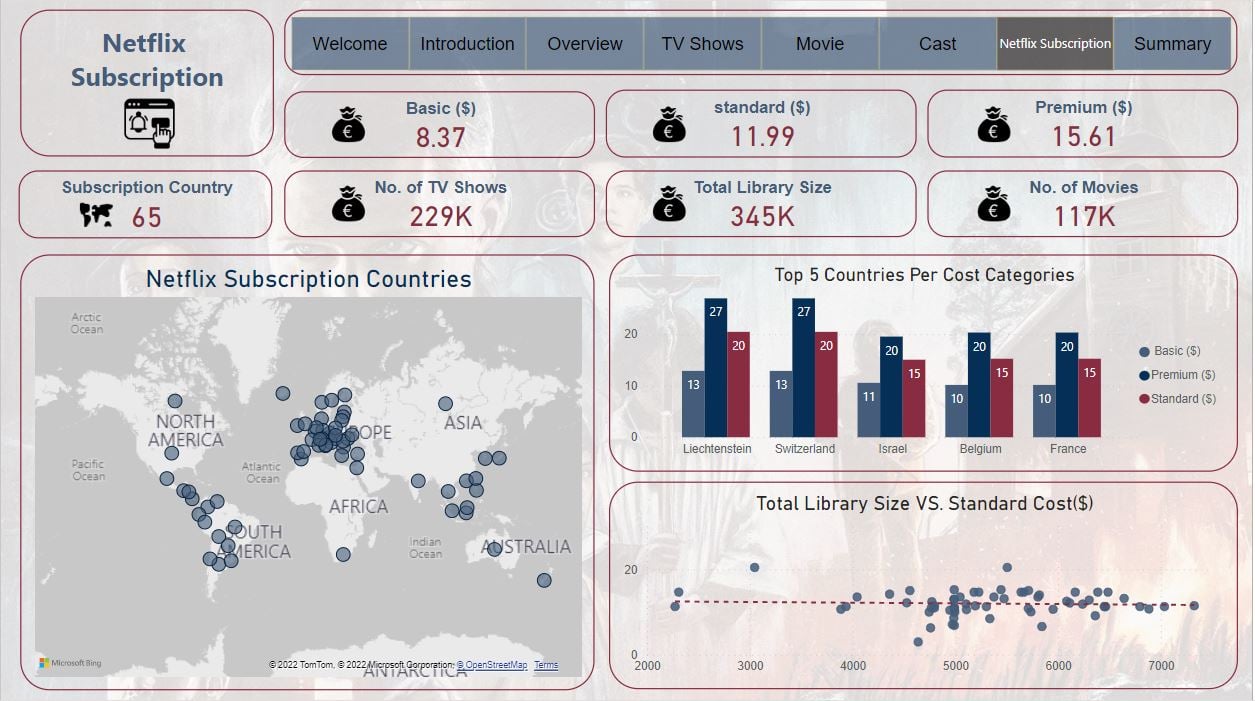Click the money bag icon beside No. of TV Shows

point(349,204)
